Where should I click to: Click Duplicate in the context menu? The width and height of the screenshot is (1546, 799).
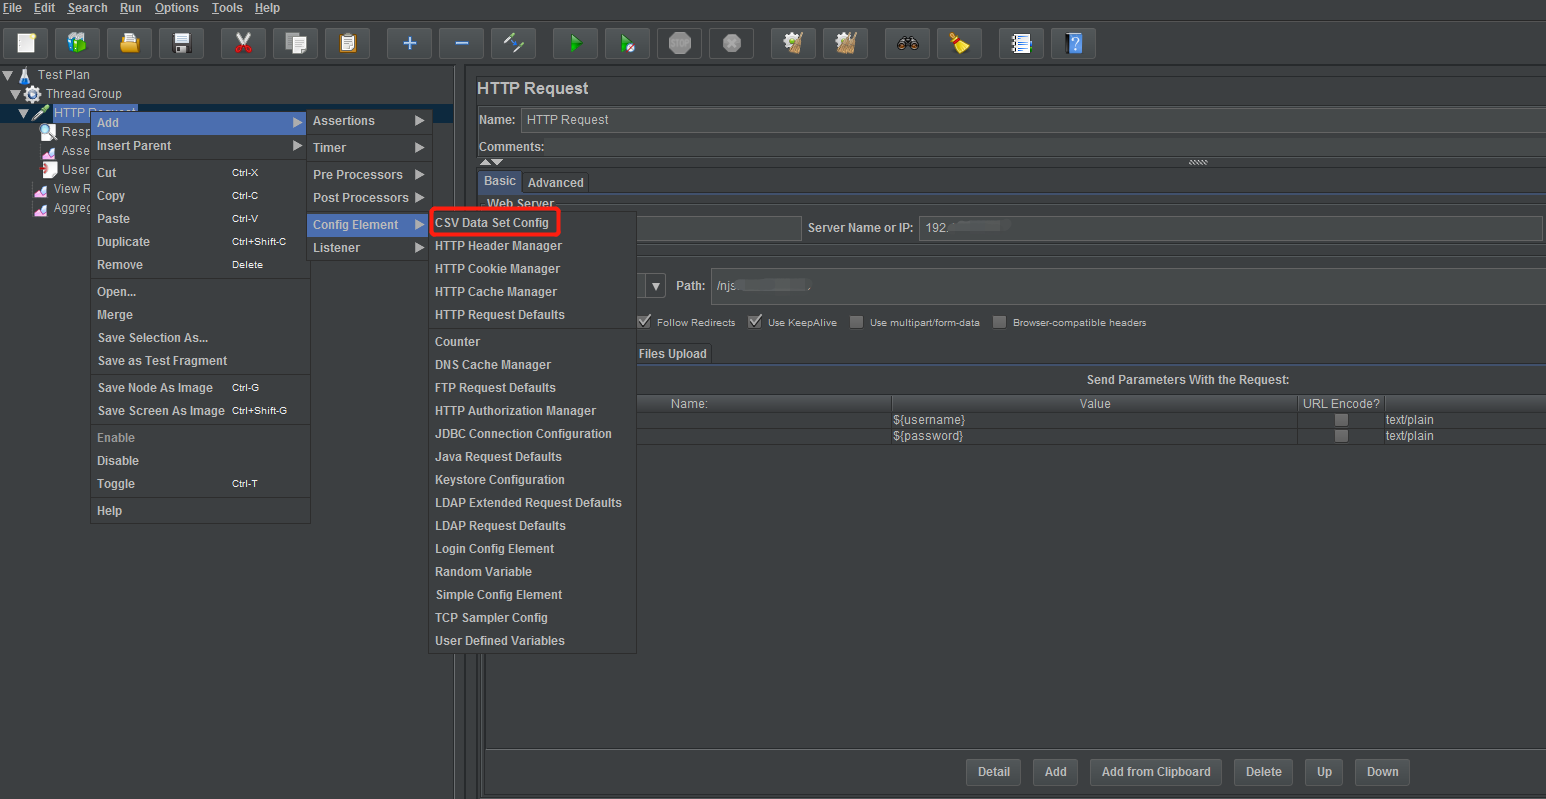[200, 242]
